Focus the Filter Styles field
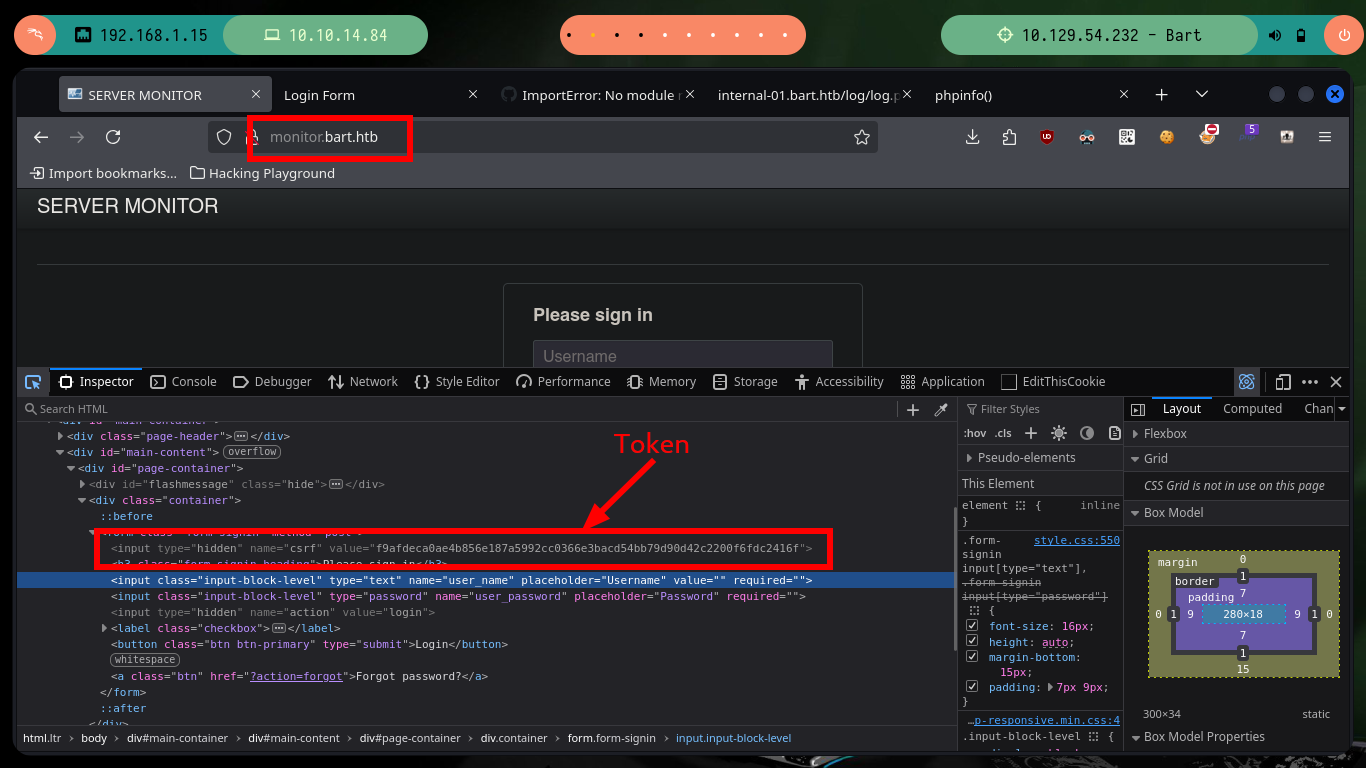The image size is (1366, 768). 1040,410
